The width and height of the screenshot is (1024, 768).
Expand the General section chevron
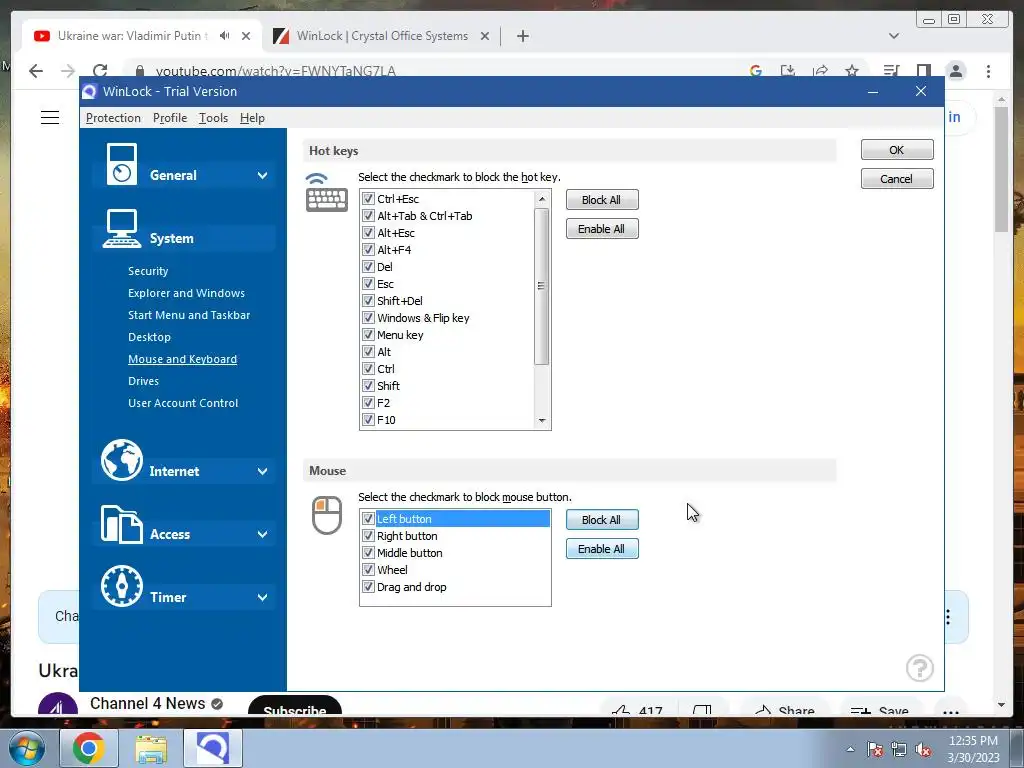(263, 175)
